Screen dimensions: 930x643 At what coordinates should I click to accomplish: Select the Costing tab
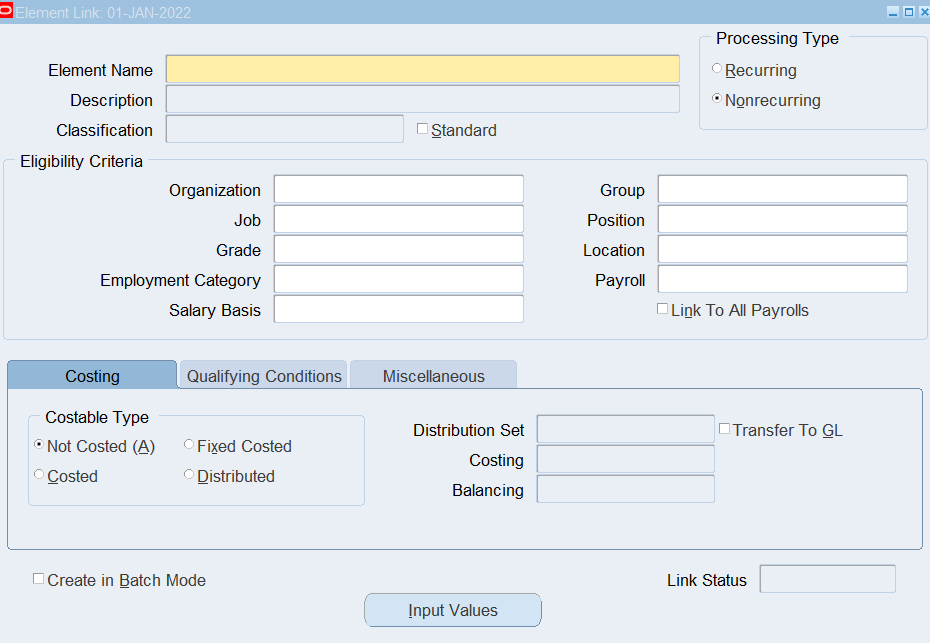point(92,376)
